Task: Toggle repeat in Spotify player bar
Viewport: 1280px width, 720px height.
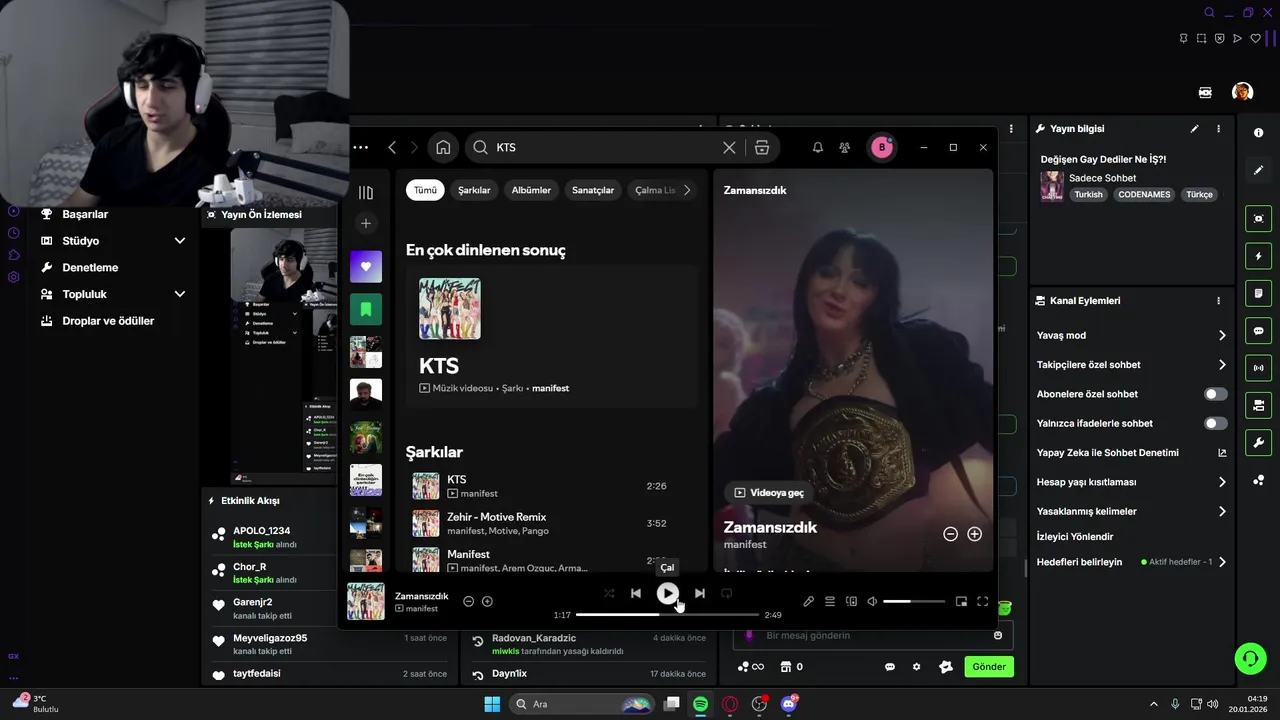Action: pyautogui.click(x=727, y=593)
